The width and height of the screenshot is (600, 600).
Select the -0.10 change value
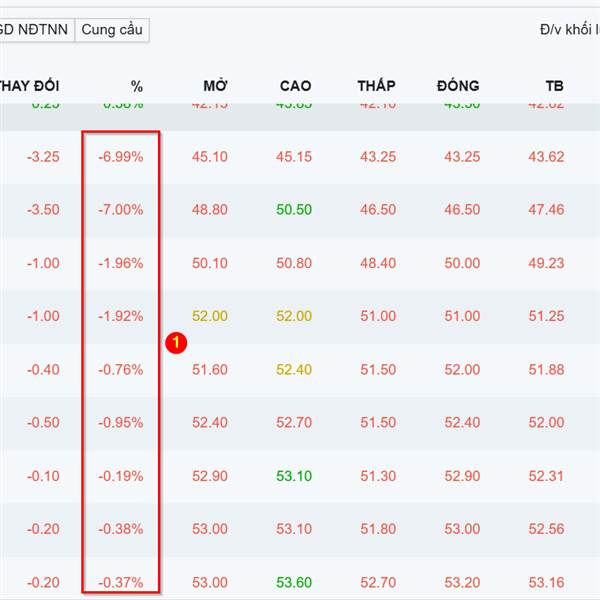pyautogui.click(x=43, y=476)
